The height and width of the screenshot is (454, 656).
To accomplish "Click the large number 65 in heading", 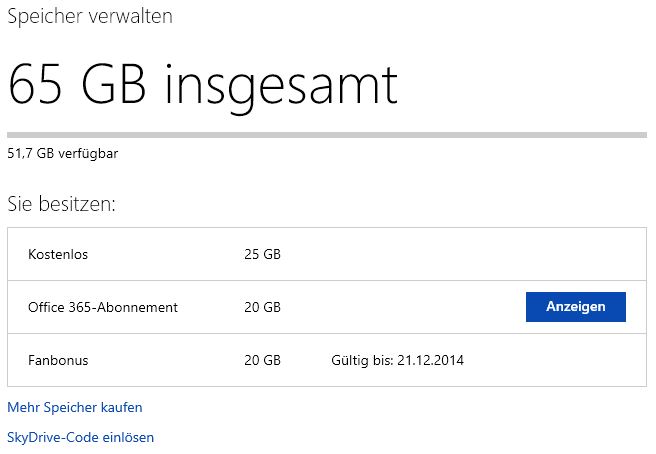I will [x=35, y=84].
